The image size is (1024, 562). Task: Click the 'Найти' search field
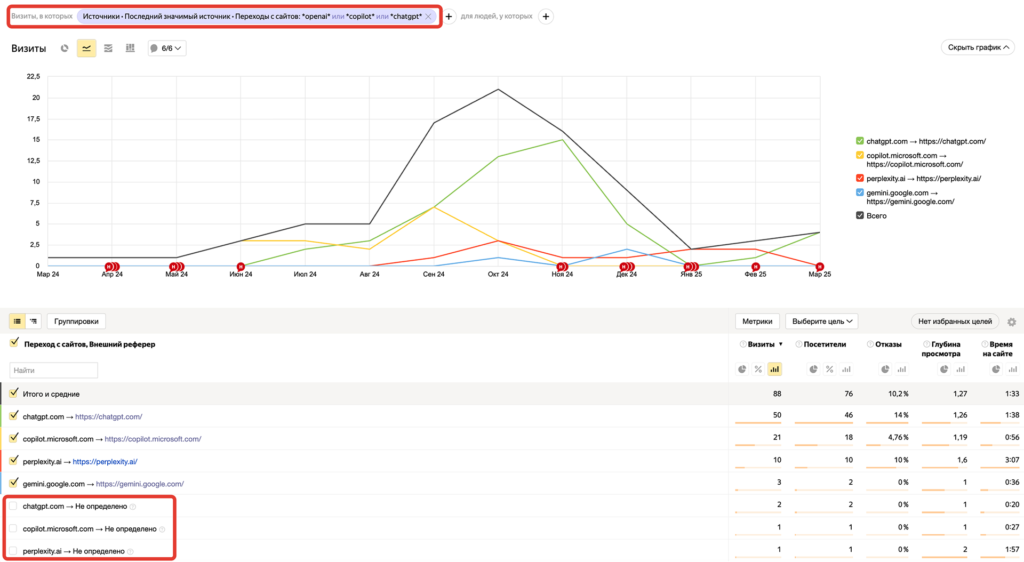point(54,370)
